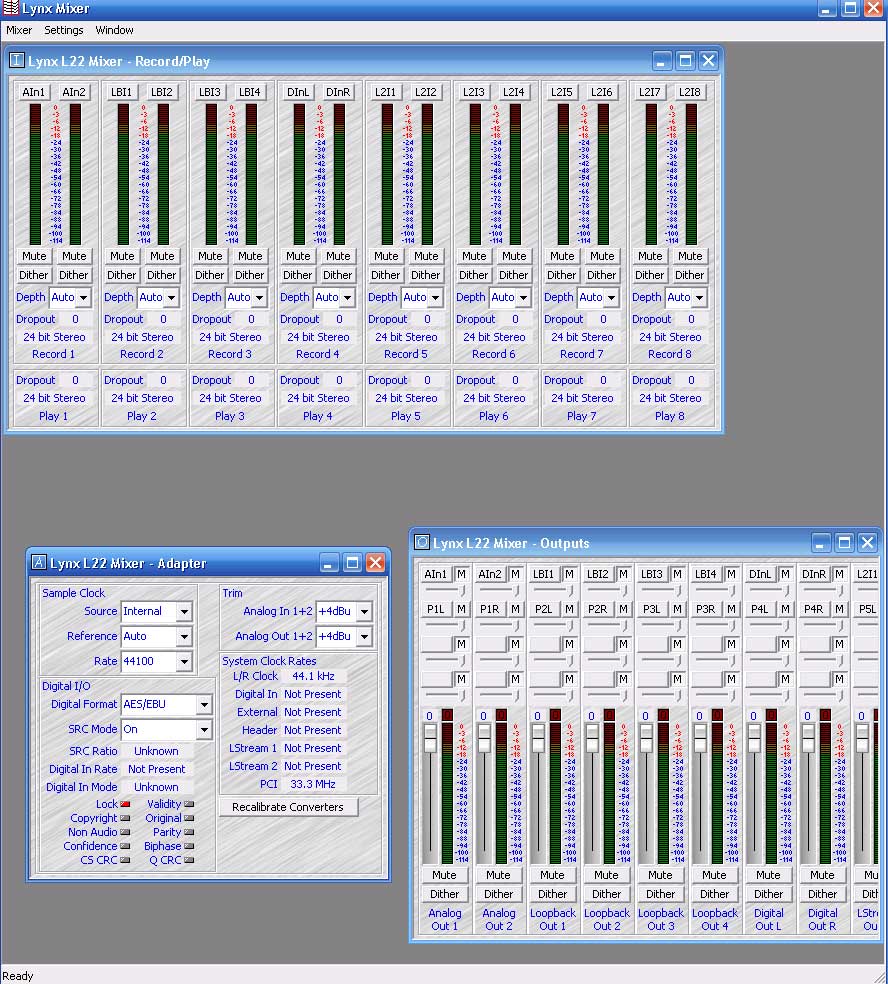Toggle Dither for DInL in Record/Play
Screen dimensions: 888x984
coord(297,275)
